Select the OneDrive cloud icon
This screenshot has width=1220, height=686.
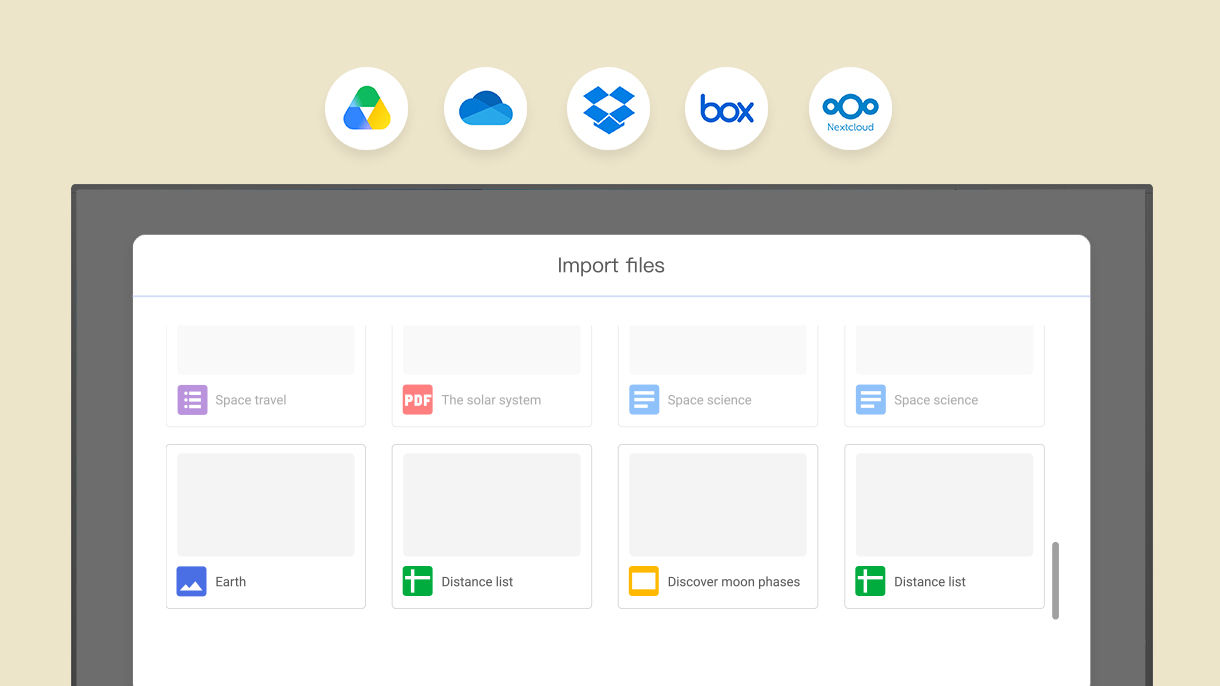pos(486,108)
